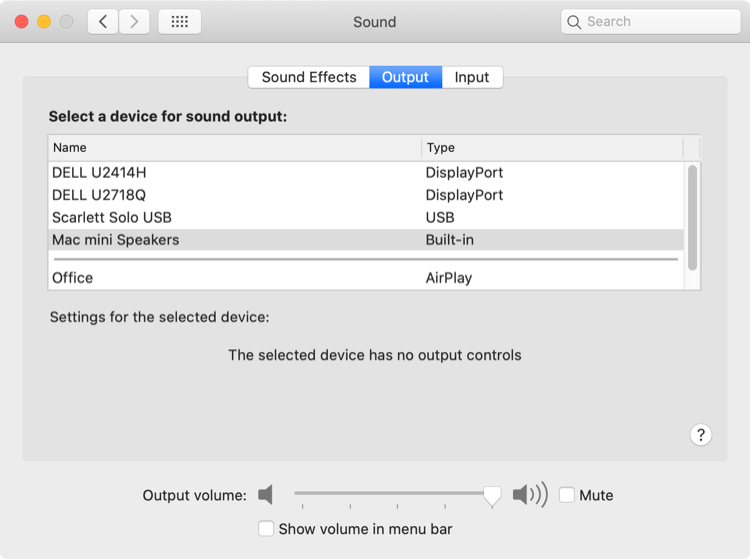Sort devices by Name column header
The image size is (750, 559).
point(236,148)
